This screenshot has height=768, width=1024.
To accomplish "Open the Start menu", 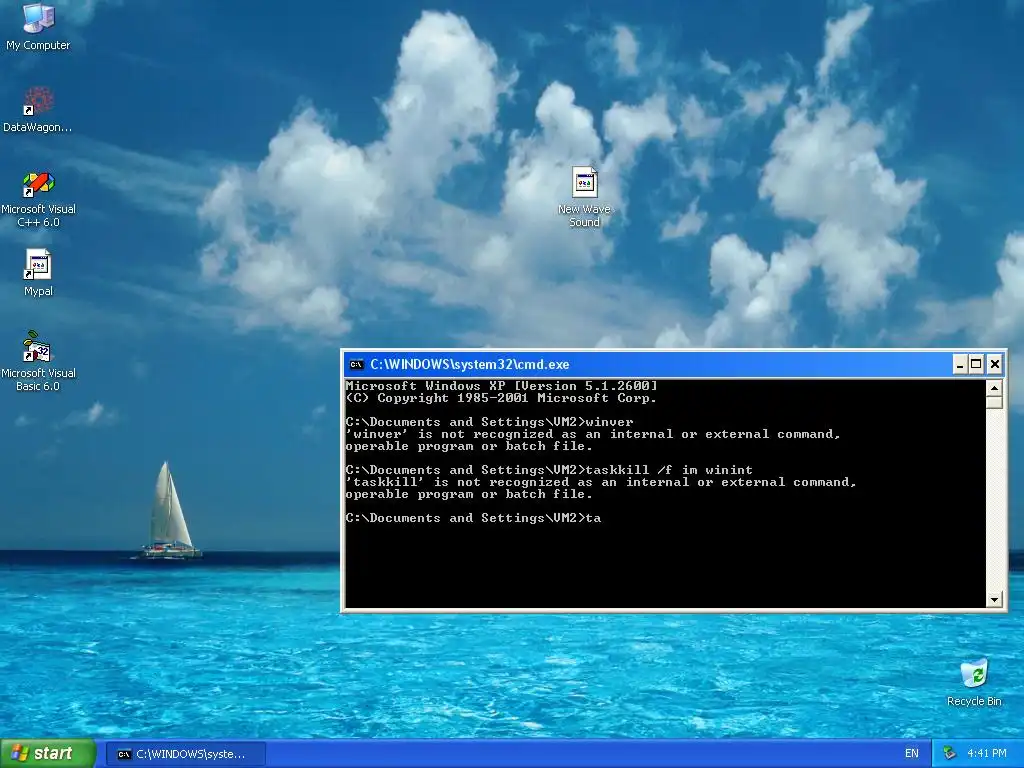I will 48,753.
